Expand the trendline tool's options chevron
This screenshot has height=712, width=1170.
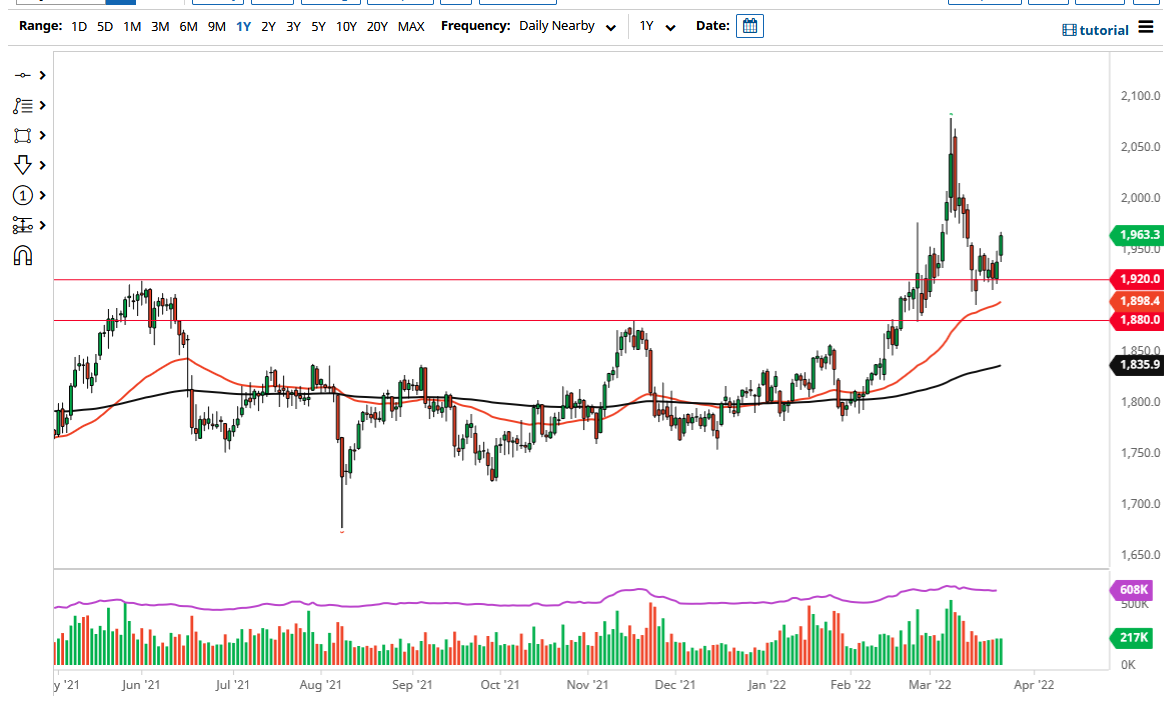tap(40, 75)
